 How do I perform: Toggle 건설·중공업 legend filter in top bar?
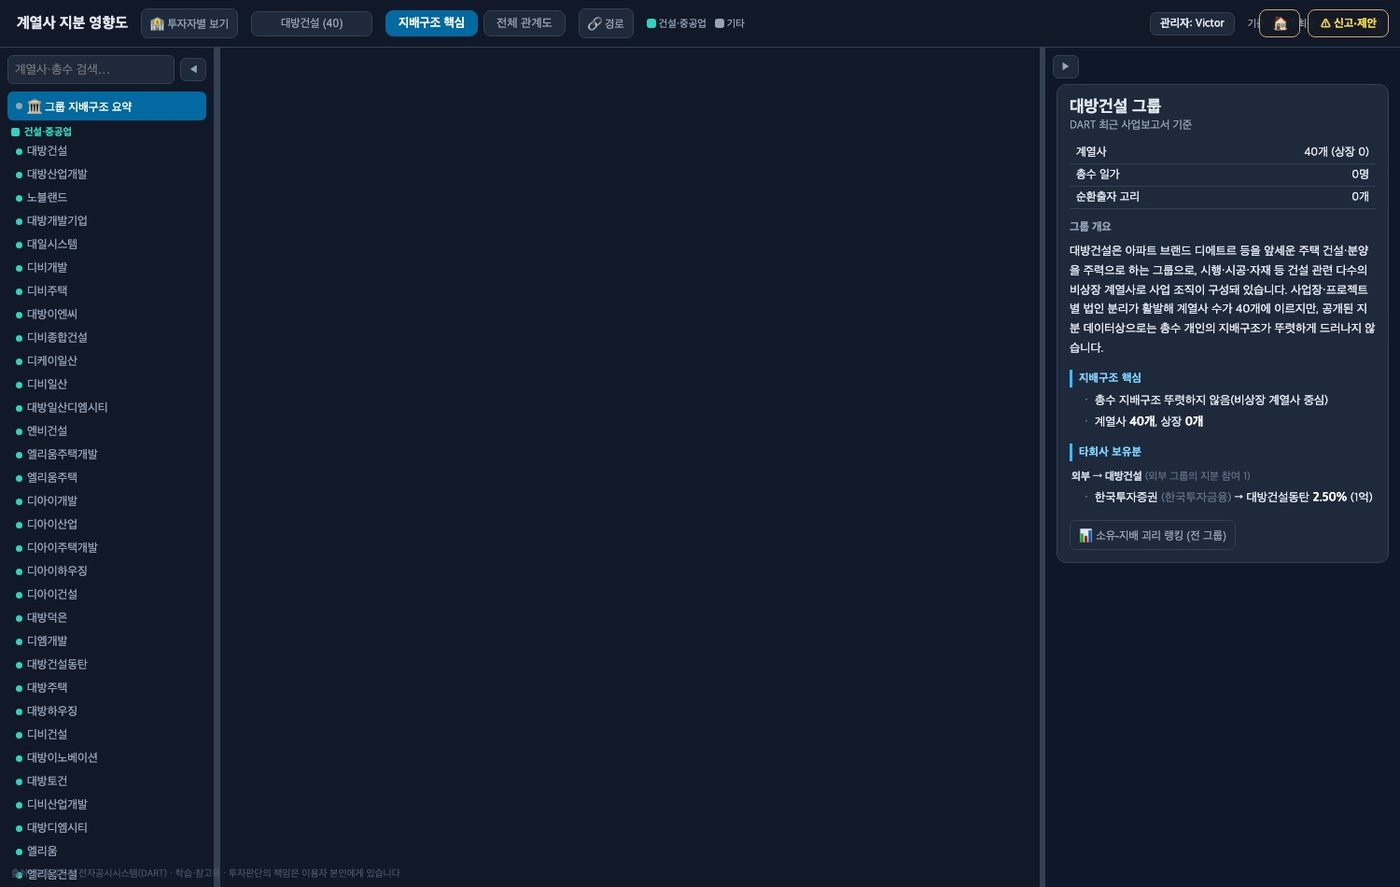pyautogui.click(x=676, y=23)
